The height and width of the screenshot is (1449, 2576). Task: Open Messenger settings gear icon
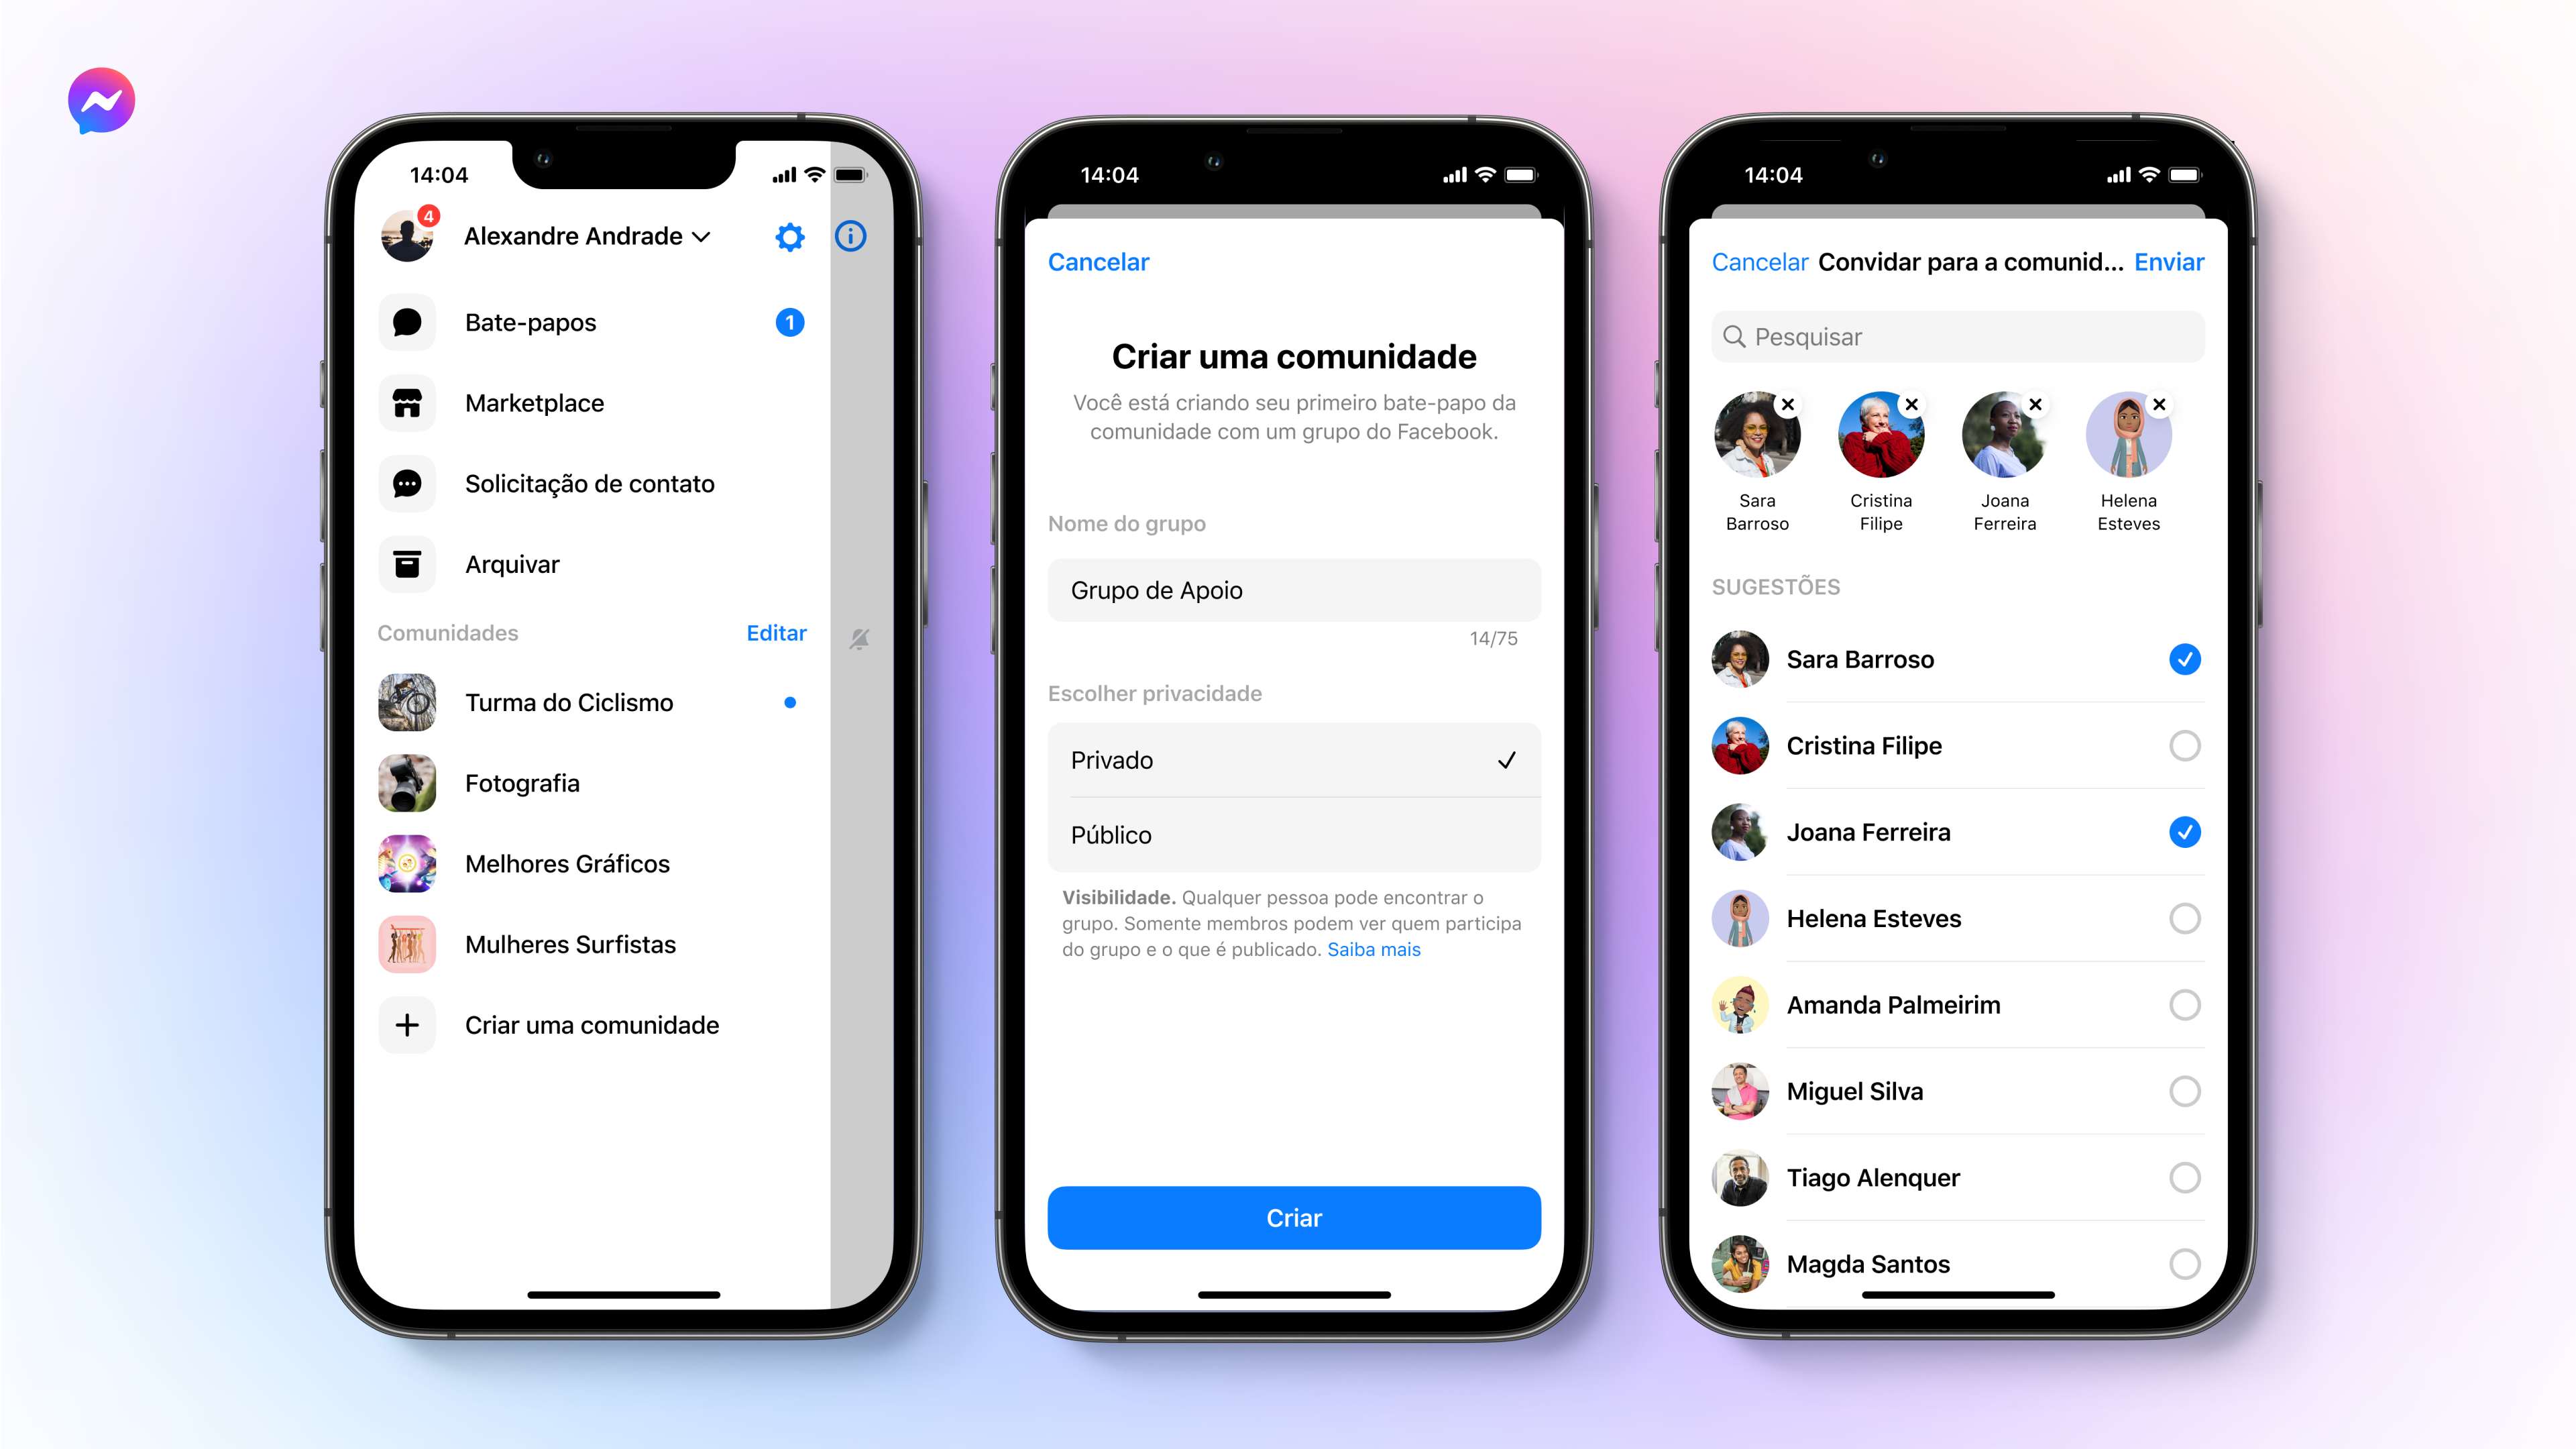pos(791,237)
